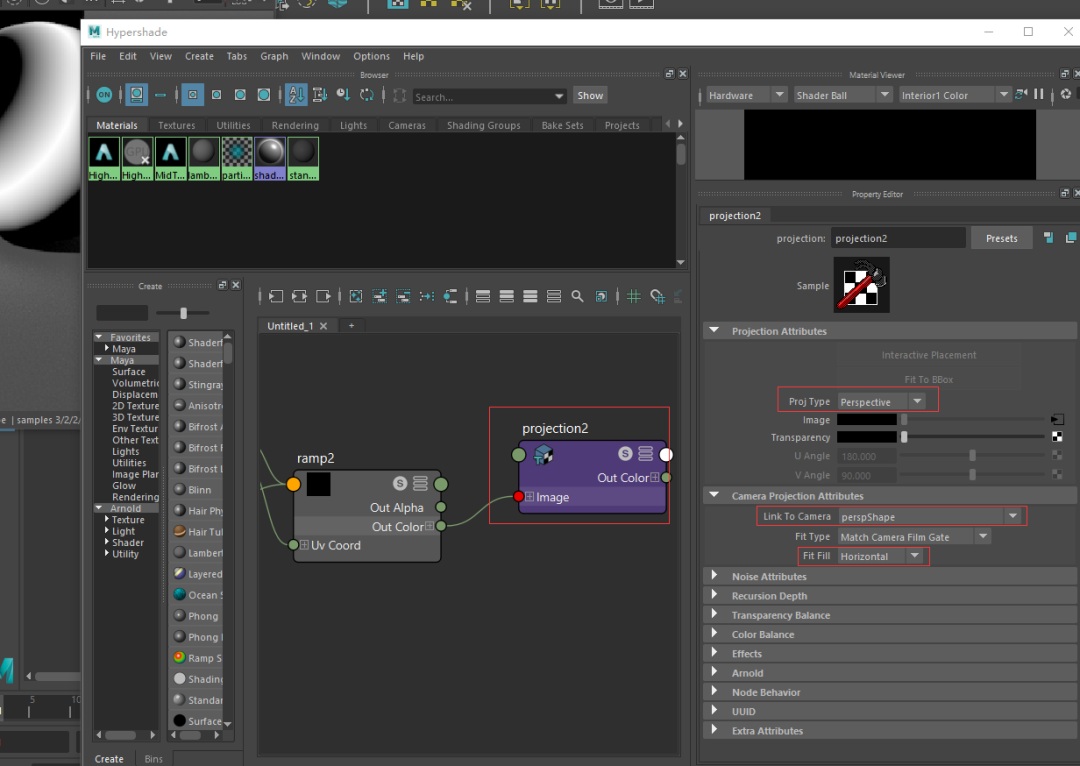Click the Transparency checker map button
The width and height of the screenshot is (1080, 766).
[x=1057, y=437]
